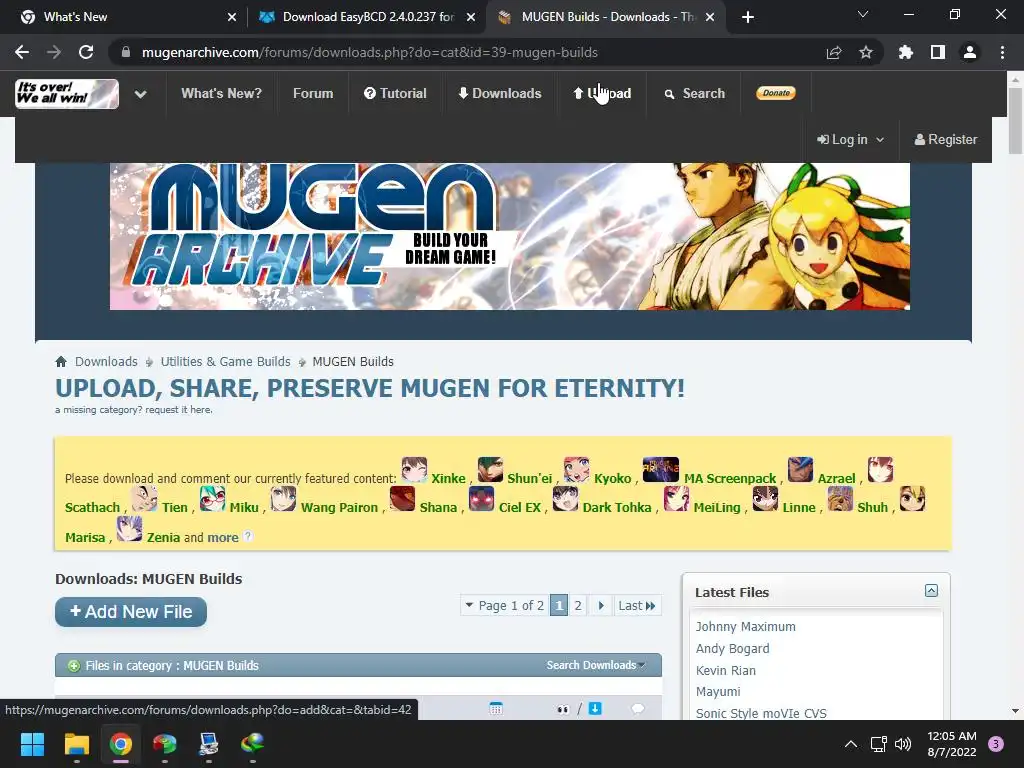Open the Forum menu item
This screenshot has width=1024, height=768.
(313, 93)
